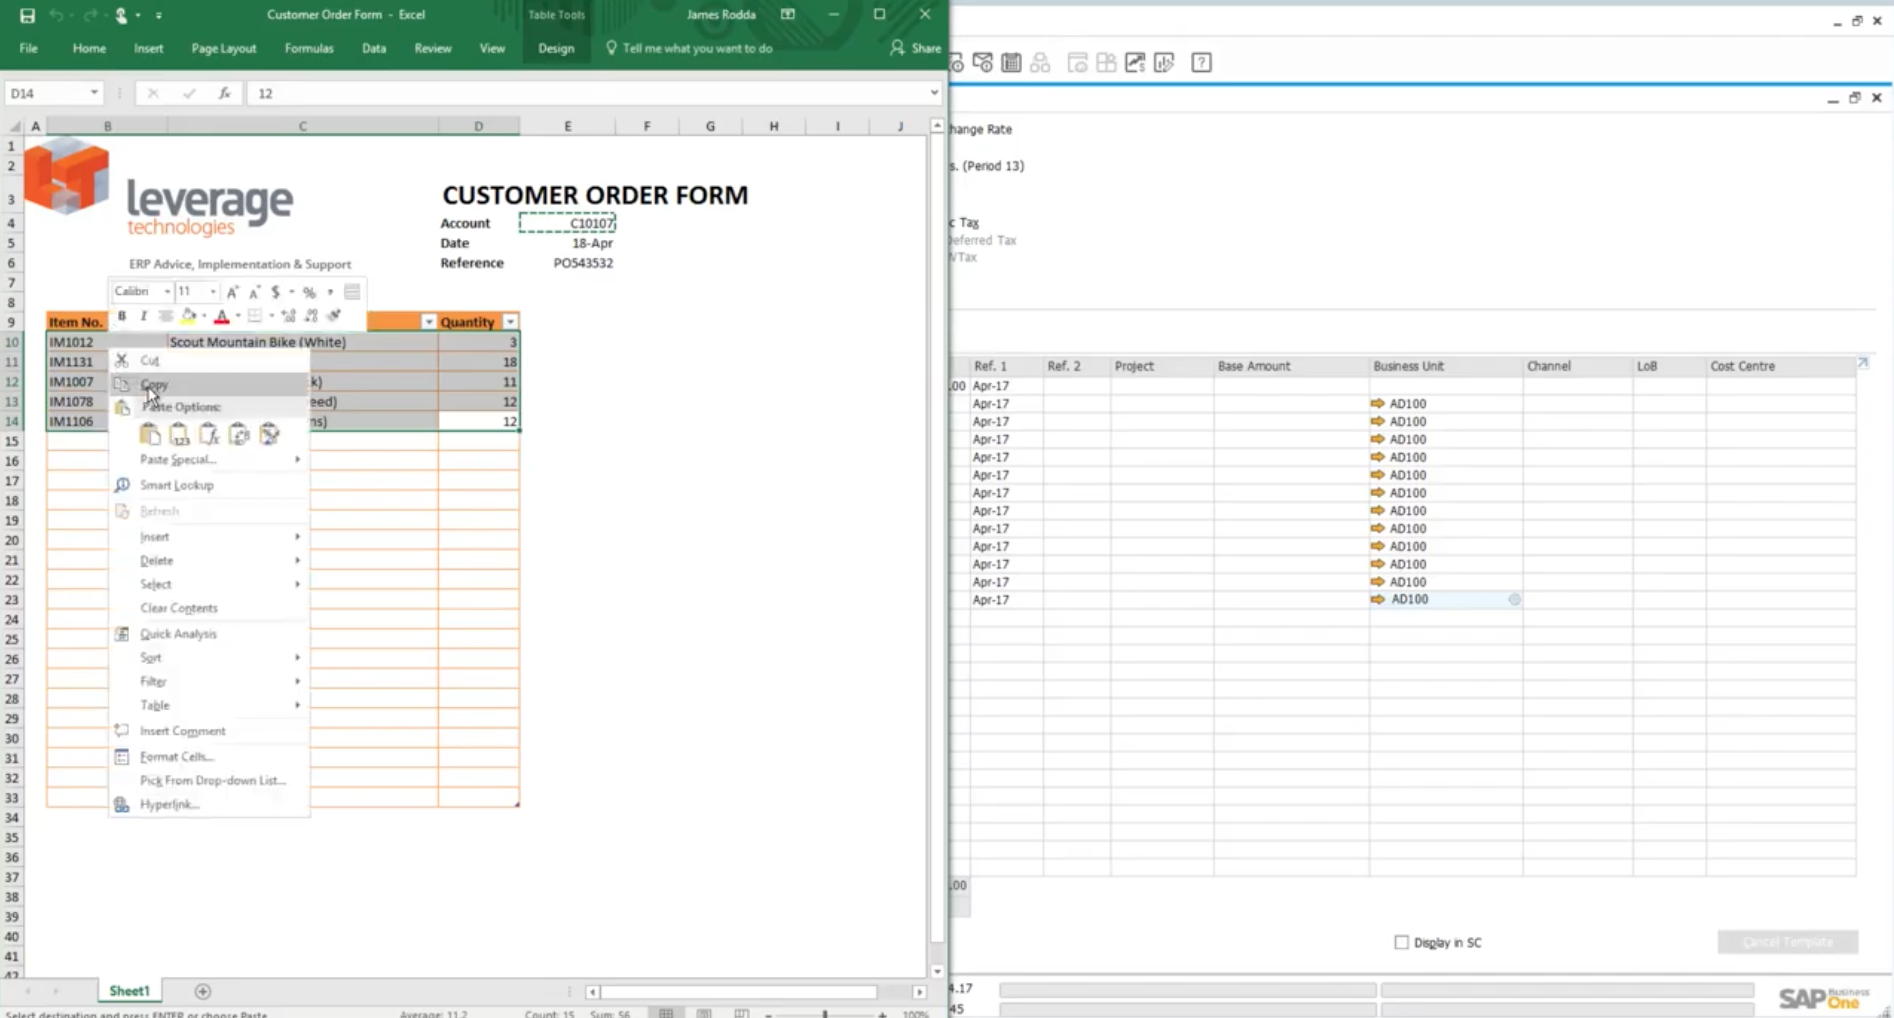Click Pick From Drop-down List entry
This screenshot has height=1018, width=1894.
[209, 780]
